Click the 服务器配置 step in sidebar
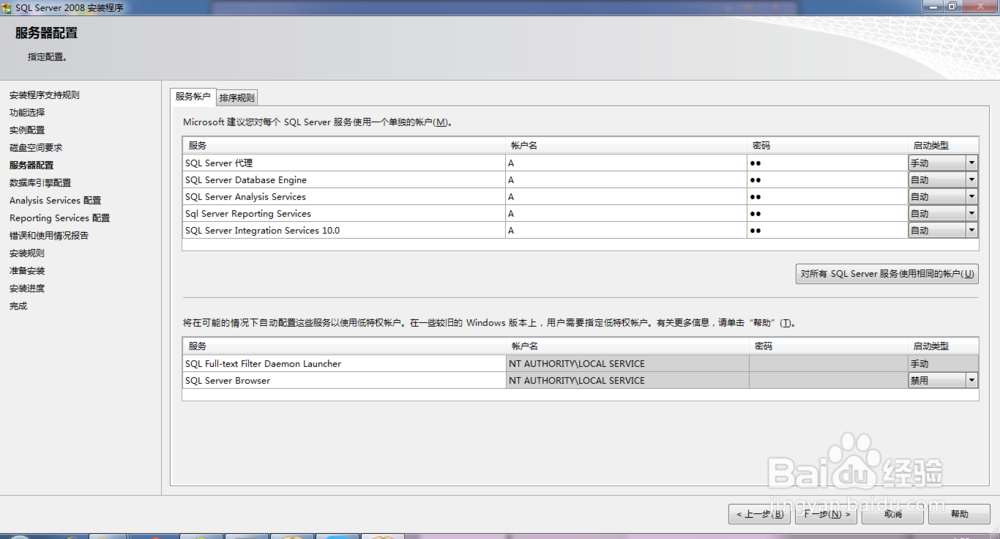The width and height of the screenshot is (1000, 539). (31, 165)
